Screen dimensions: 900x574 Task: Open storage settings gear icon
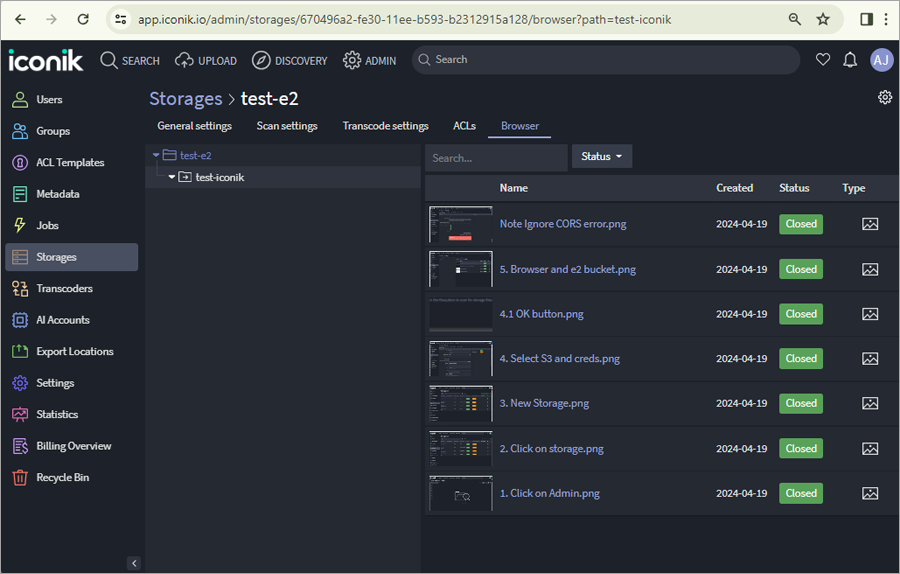(885, 97)
